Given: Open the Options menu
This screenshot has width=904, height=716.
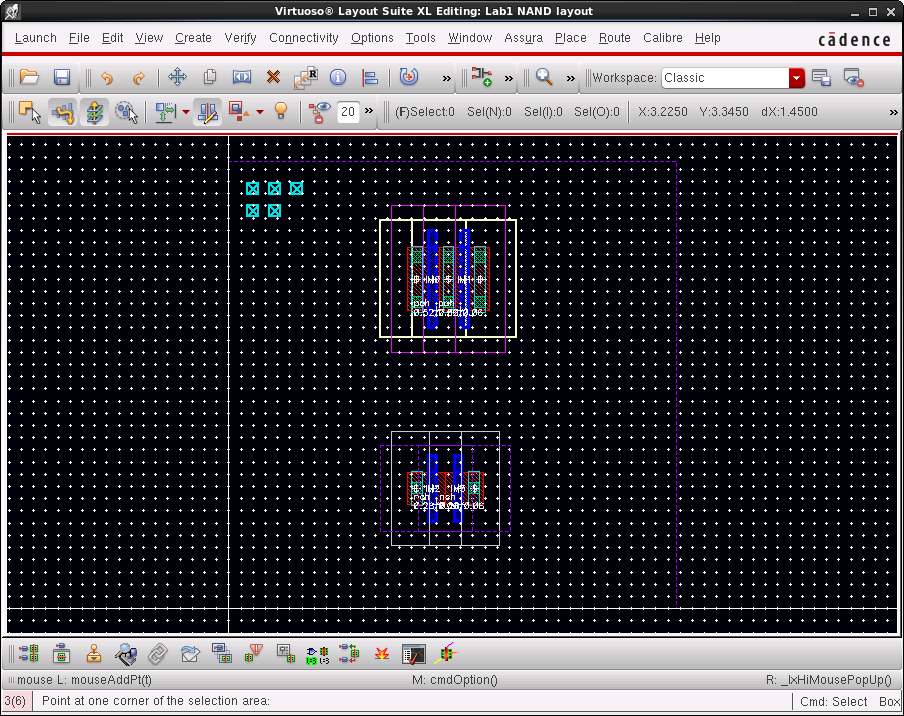Looking at the screenshot, I should click(x=372, y=37).
